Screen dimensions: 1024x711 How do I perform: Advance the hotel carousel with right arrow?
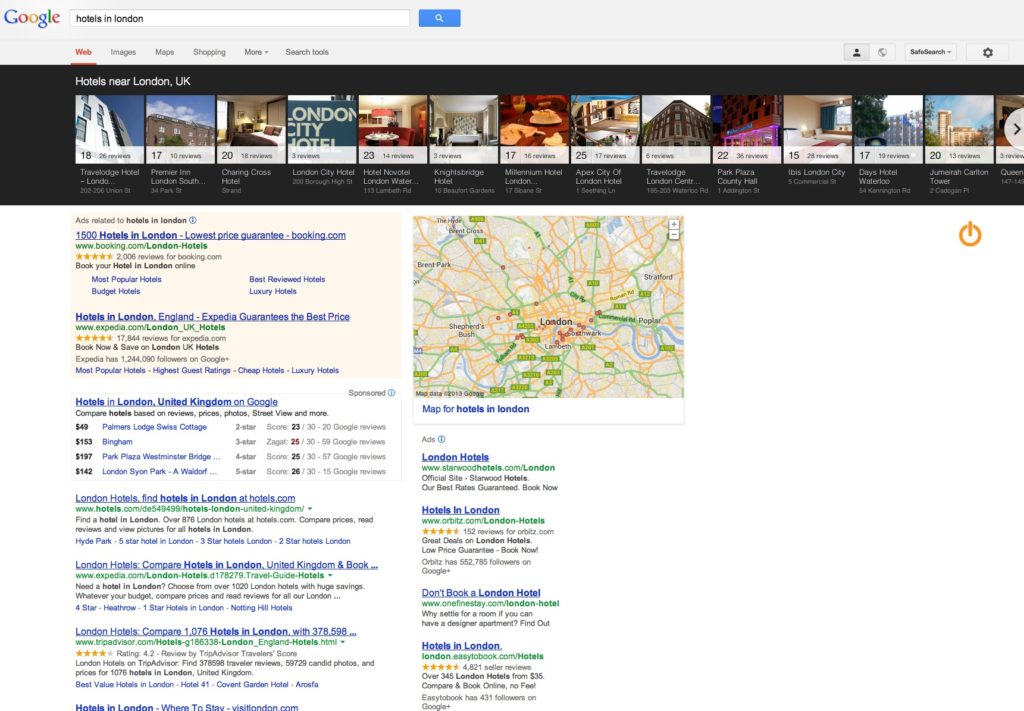click(1015, 129)
